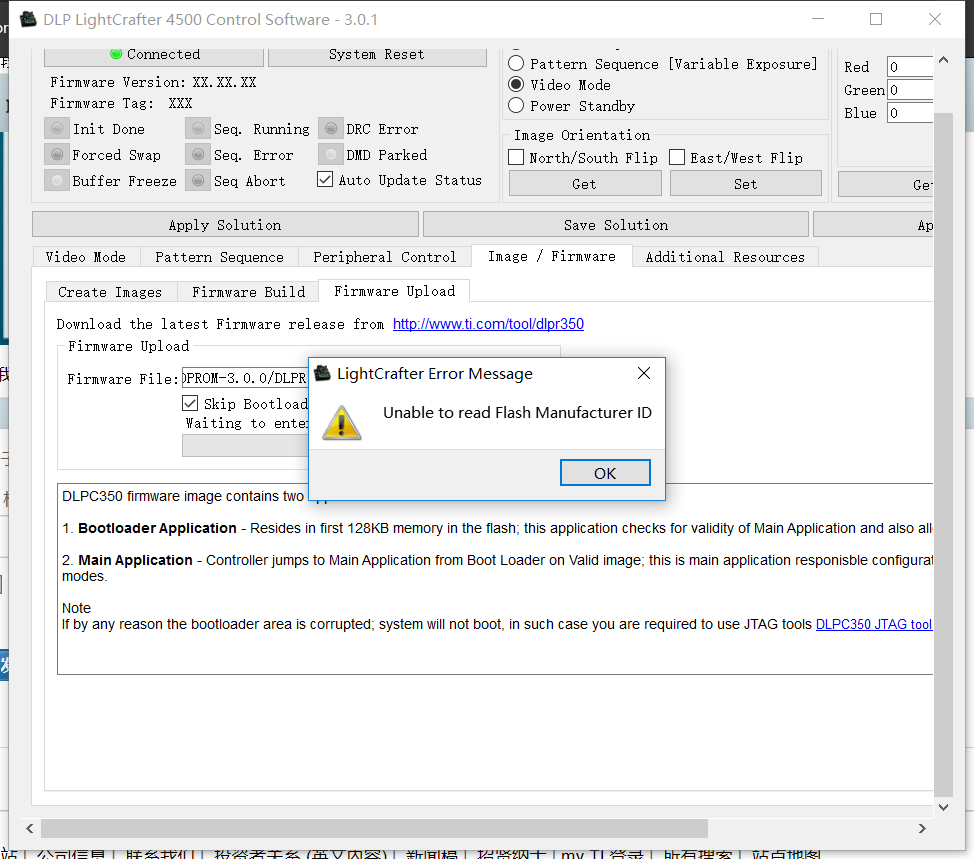The width and height of the screenshot is (974, 859).
Task: Toggle the Seq Abort indicator
Action: click(198, 181)
